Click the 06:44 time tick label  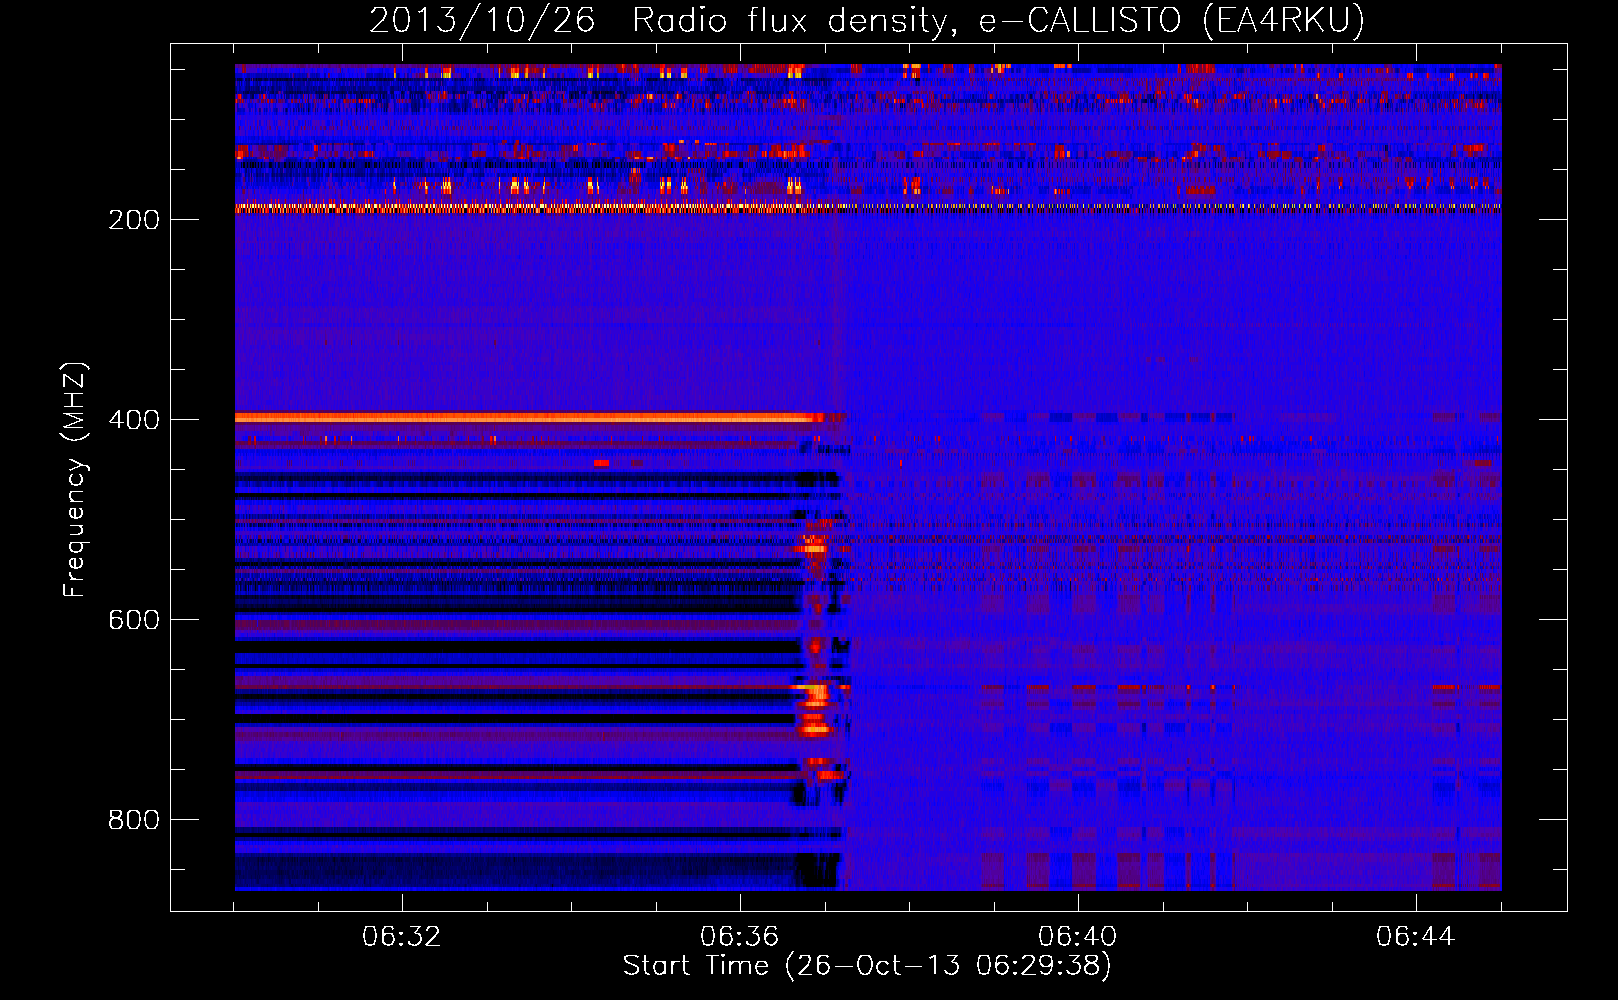(1416, 937)
